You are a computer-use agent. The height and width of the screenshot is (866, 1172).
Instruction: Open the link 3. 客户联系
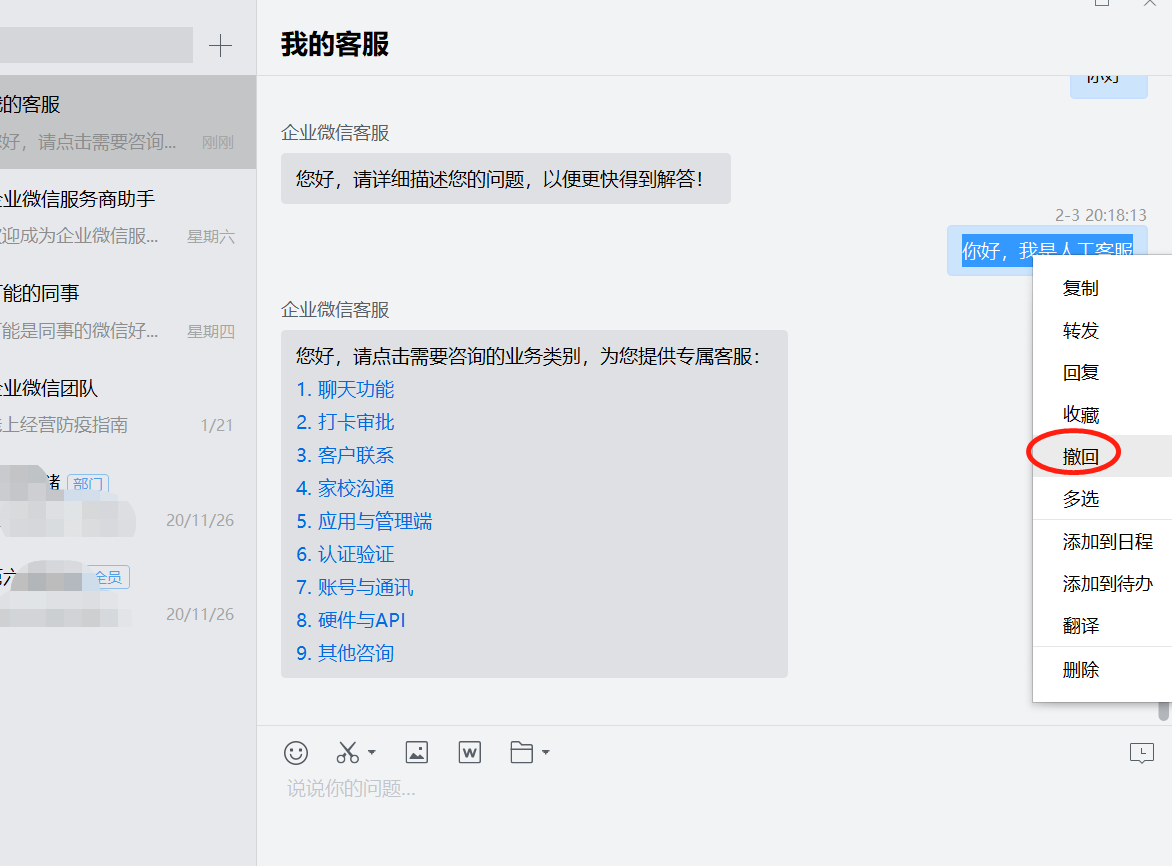[x=345, y=455]
